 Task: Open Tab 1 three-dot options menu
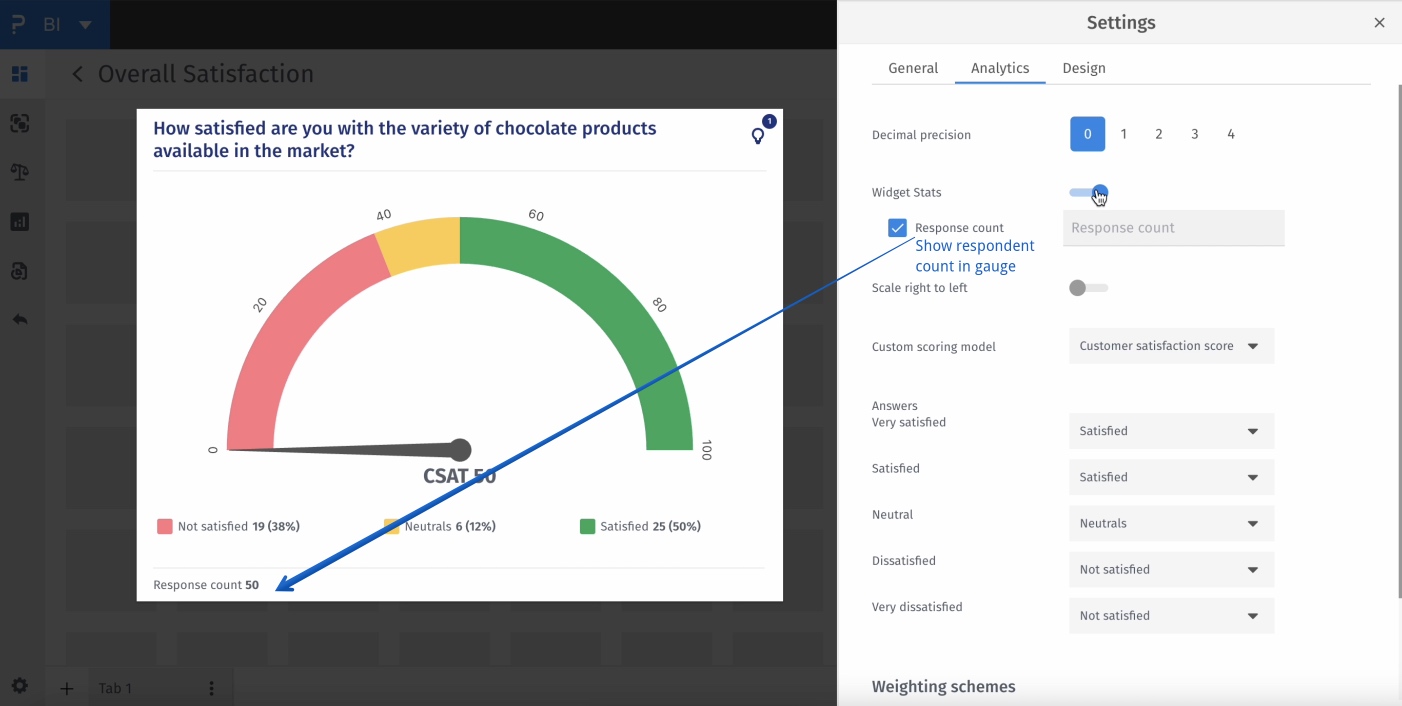coord(211,689)
